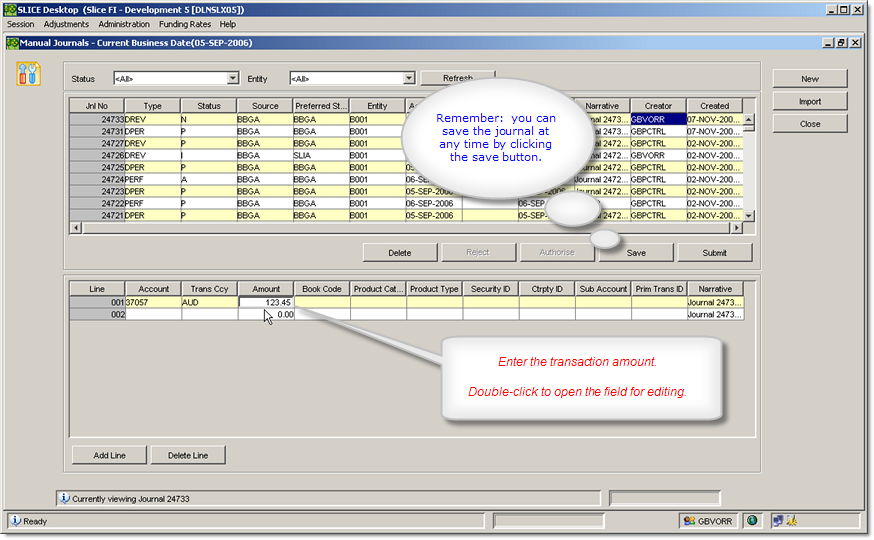Click the info icon beside 'Currently viewing Journal'
The image size is (874, 540).
pyautogui.click(x=64, y=498)
